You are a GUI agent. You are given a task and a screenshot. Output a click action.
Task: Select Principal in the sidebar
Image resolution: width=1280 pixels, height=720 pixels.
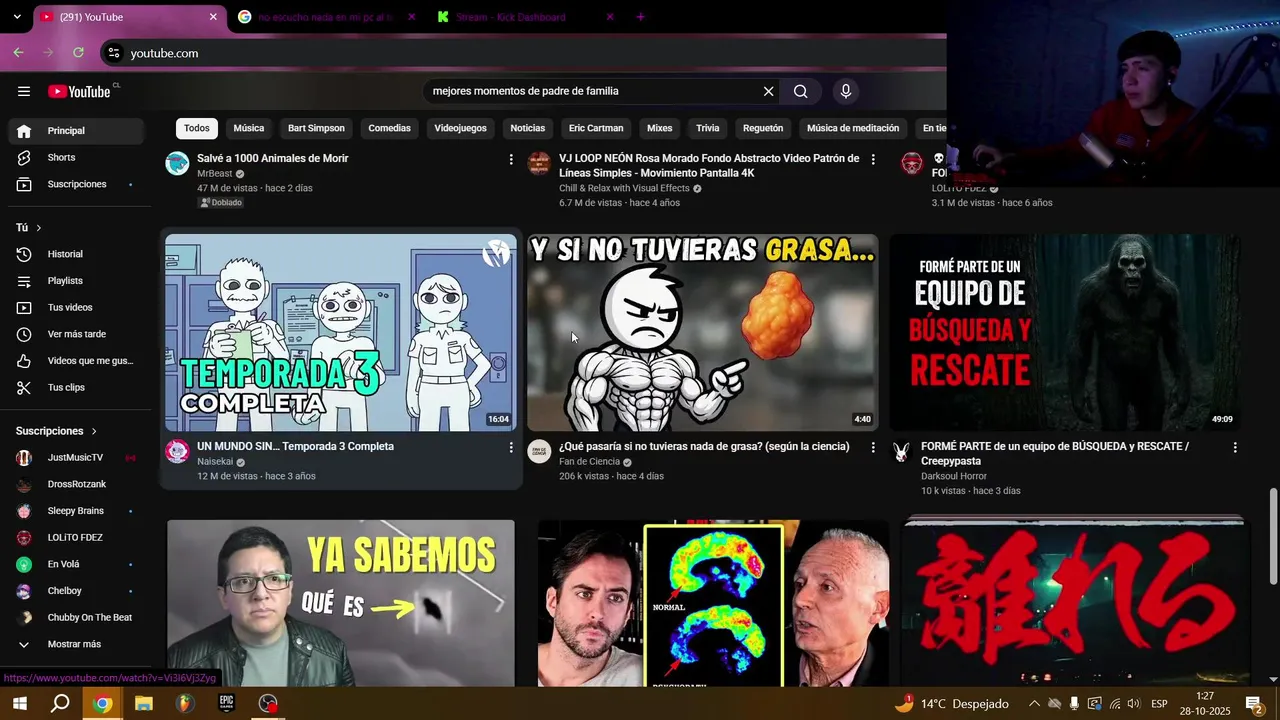tap(76, 131)
